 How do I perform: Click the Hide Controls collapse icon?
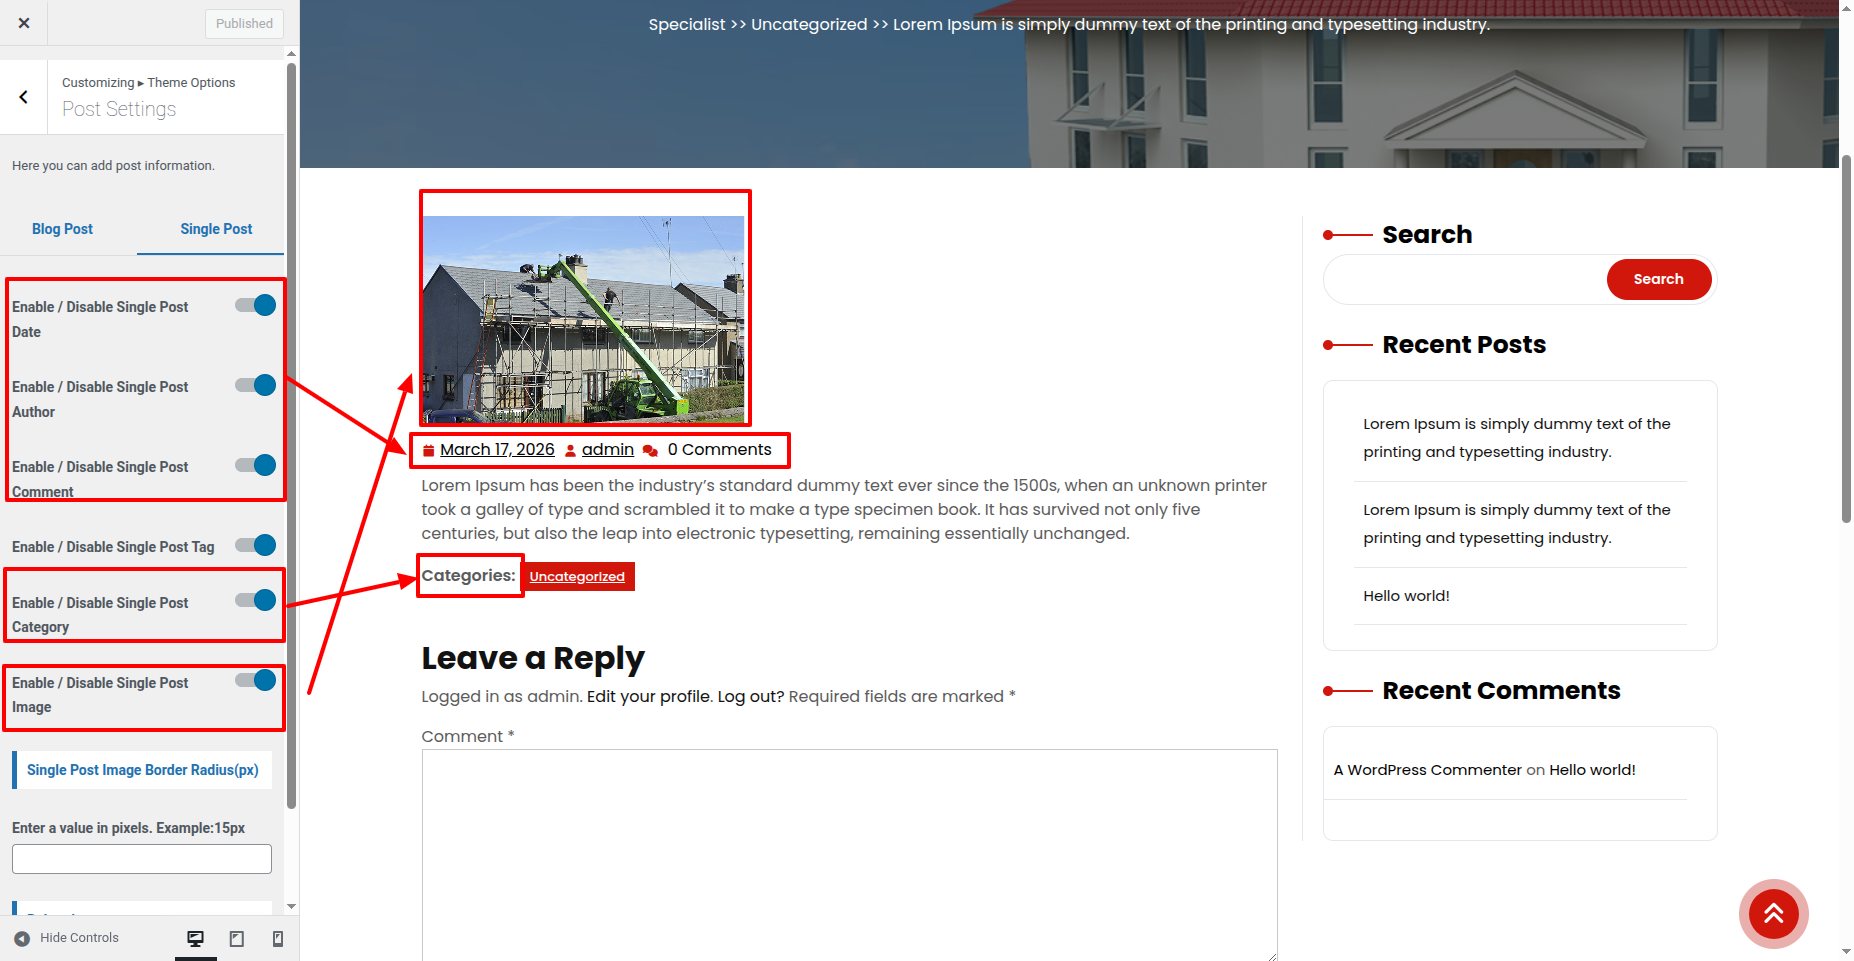(22, 938)
